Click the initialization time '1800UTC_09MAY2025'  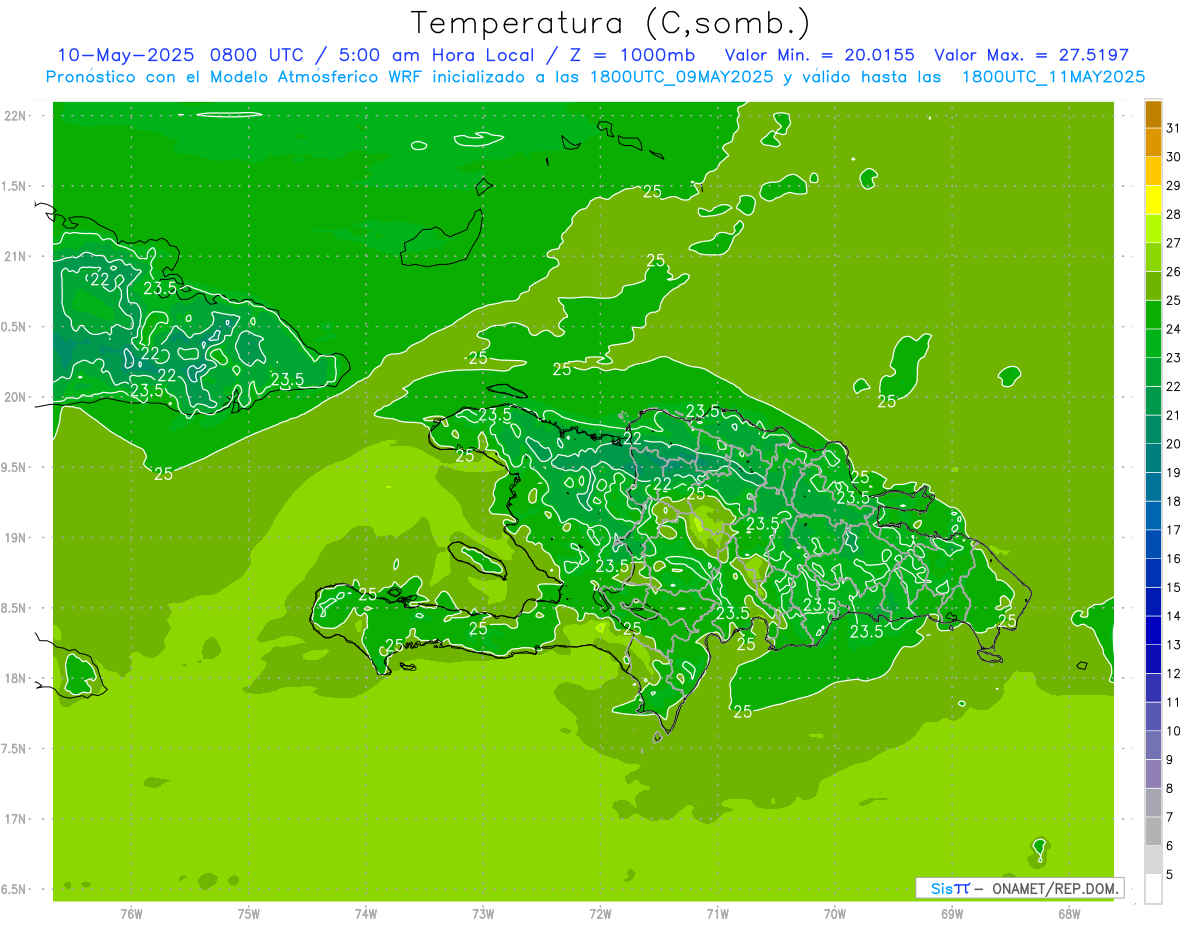[680, 76]
